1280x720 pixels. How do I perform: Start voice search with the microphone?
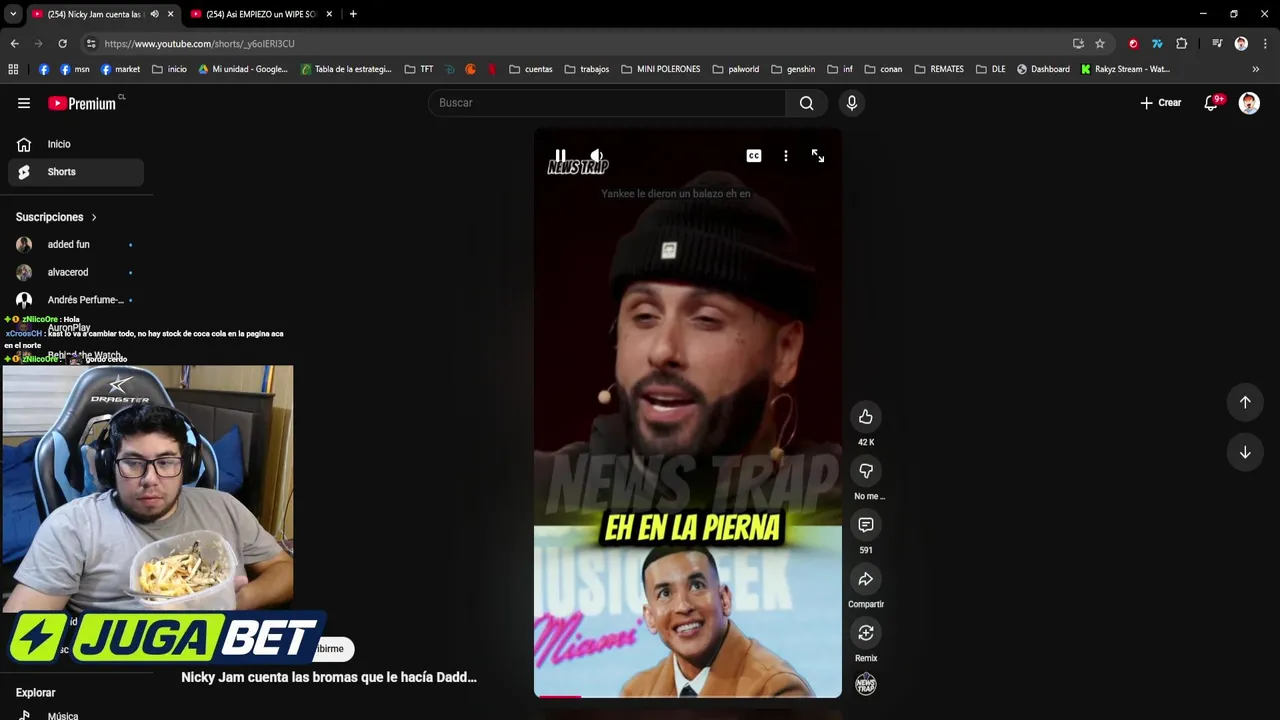point(852,103)
